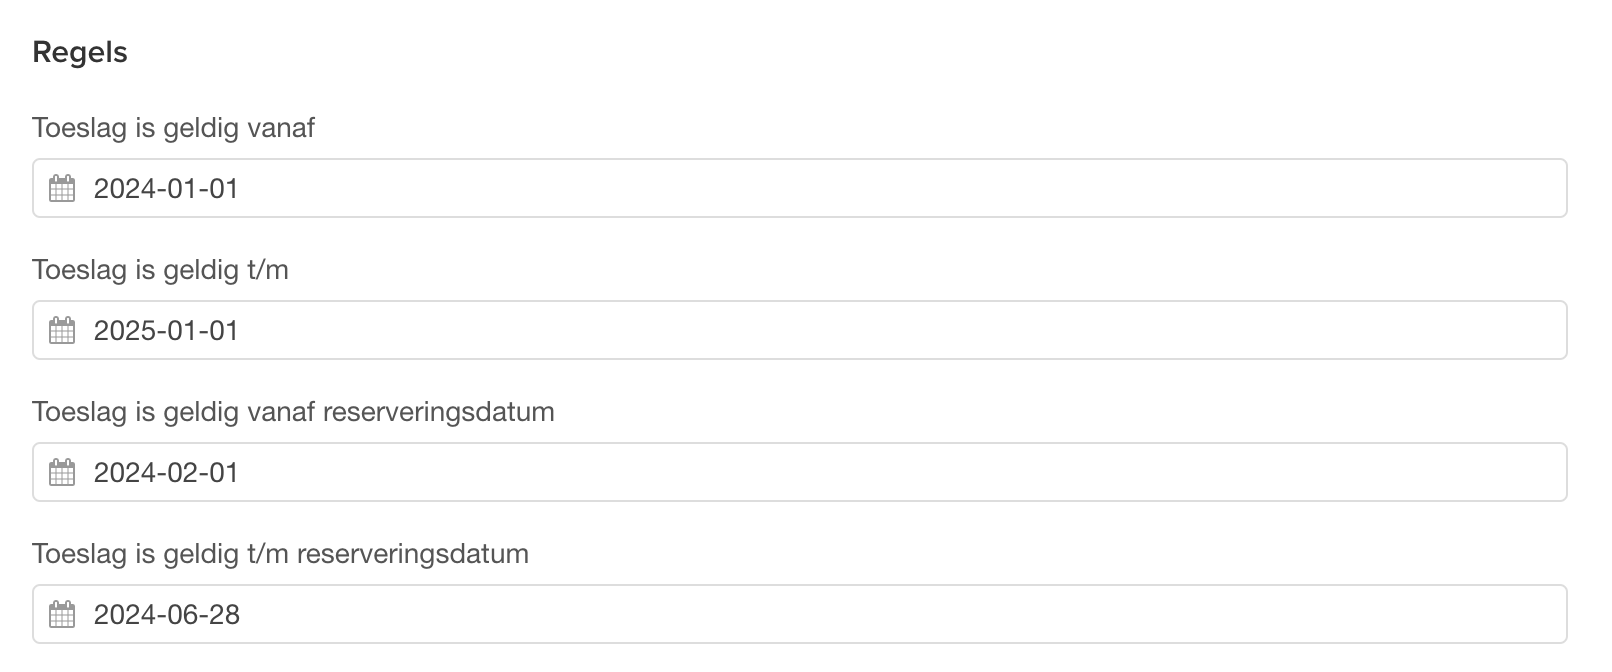Click the date text 2025-01-01
Screen dimensions: 1612x672
(166, 330)
